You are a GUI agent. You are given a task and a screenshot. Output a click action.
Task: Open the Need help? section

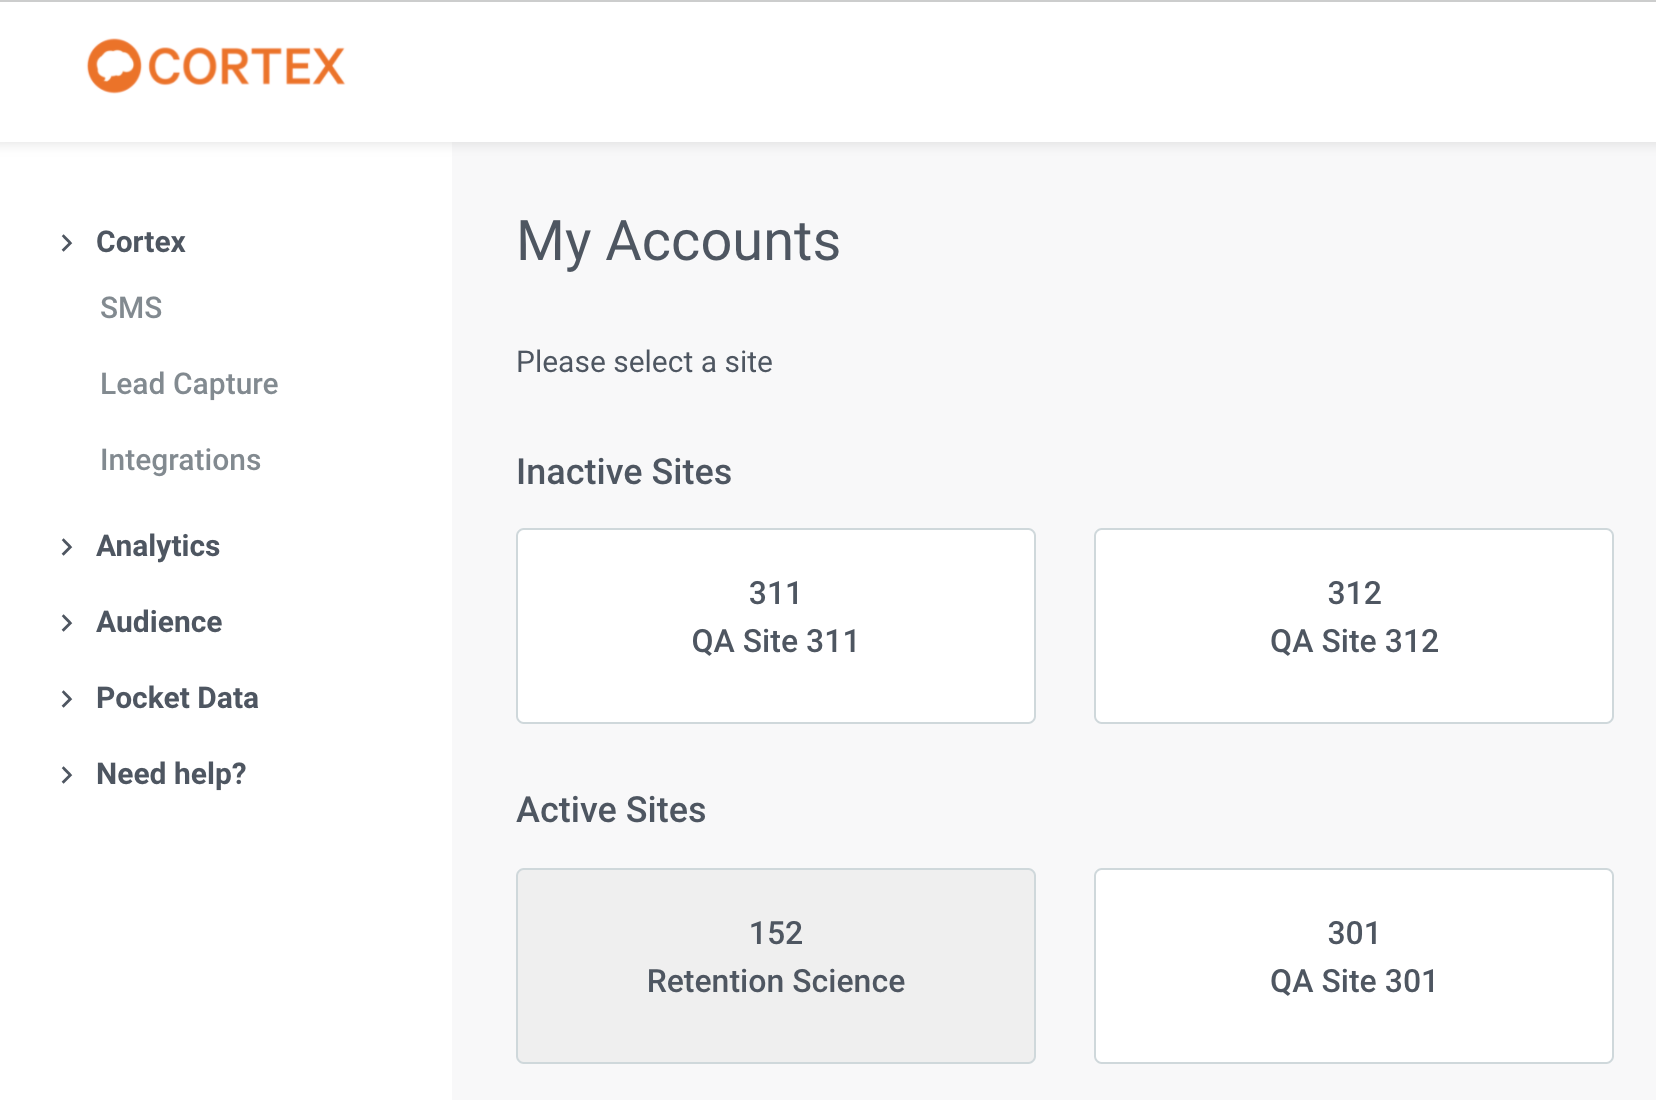(171, 774)
